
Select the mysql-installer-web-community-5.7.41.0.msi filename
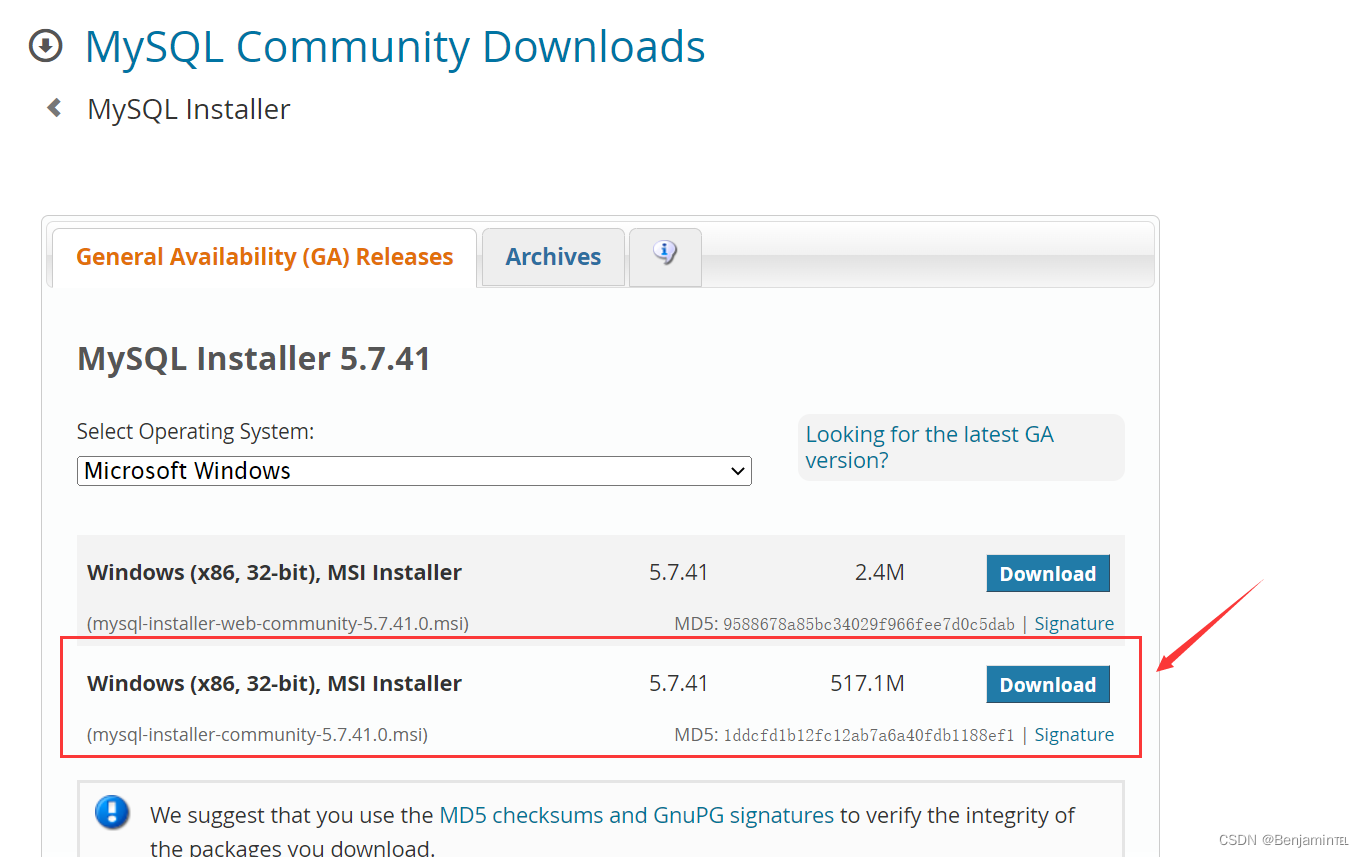coord(278,624)
